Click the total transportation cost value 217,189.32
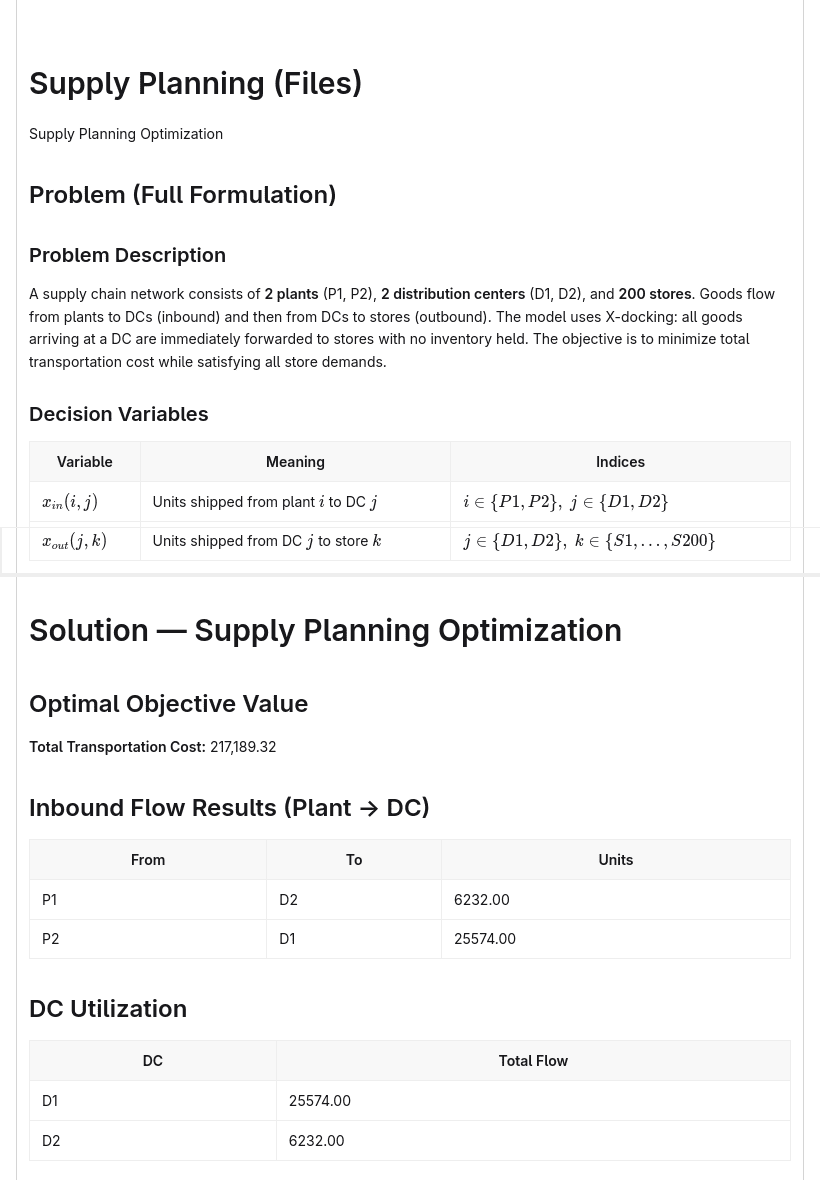The width and height of the screenshot is (820, 1180). tap(243, 747)
